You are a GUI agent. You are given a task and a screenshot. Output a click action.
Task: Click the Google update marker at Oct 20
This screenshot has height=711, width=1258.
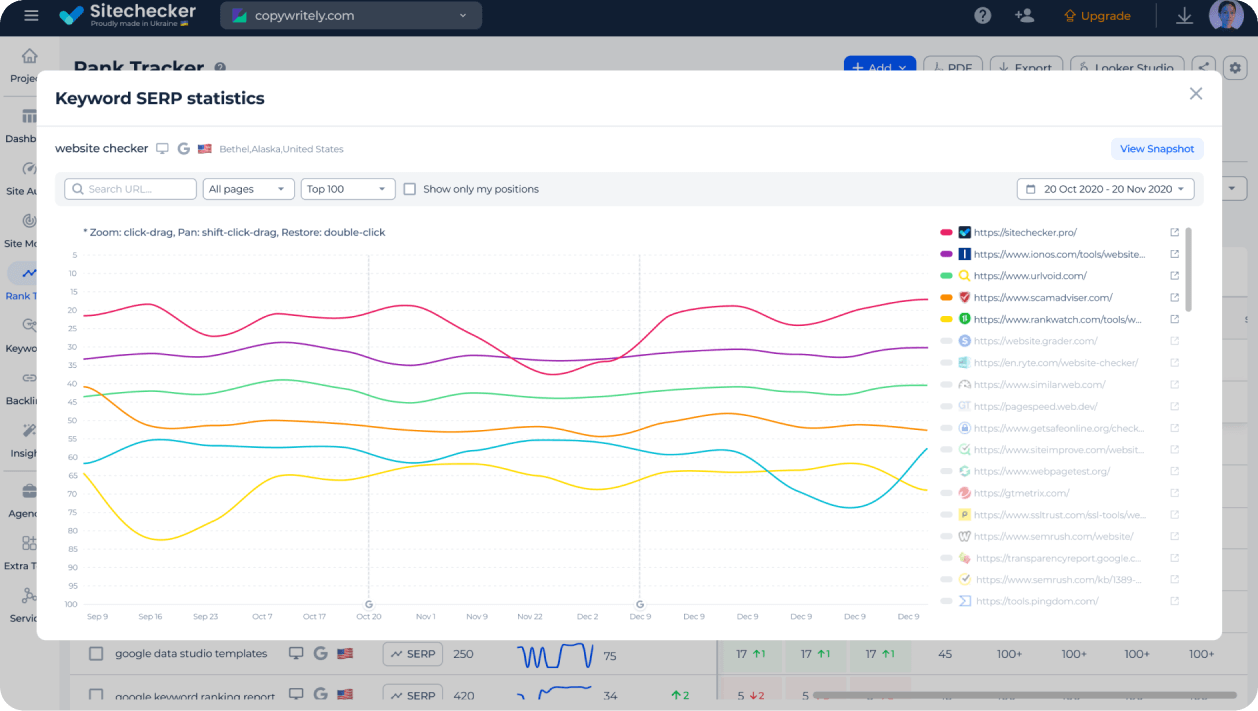click(369, 604)
